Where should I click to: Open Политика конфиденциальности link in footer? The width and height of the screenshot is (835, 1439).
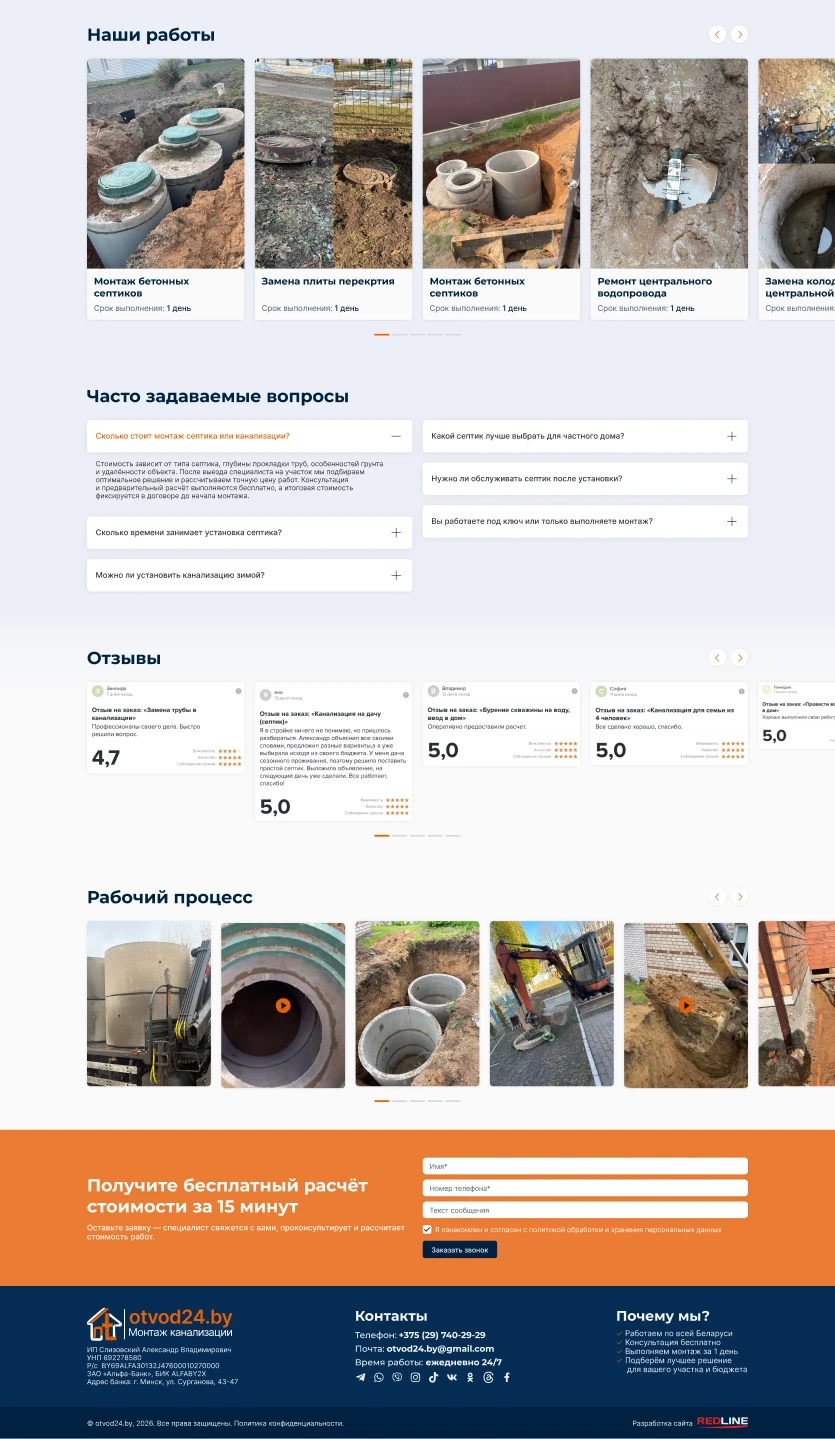coord(288,1423)
